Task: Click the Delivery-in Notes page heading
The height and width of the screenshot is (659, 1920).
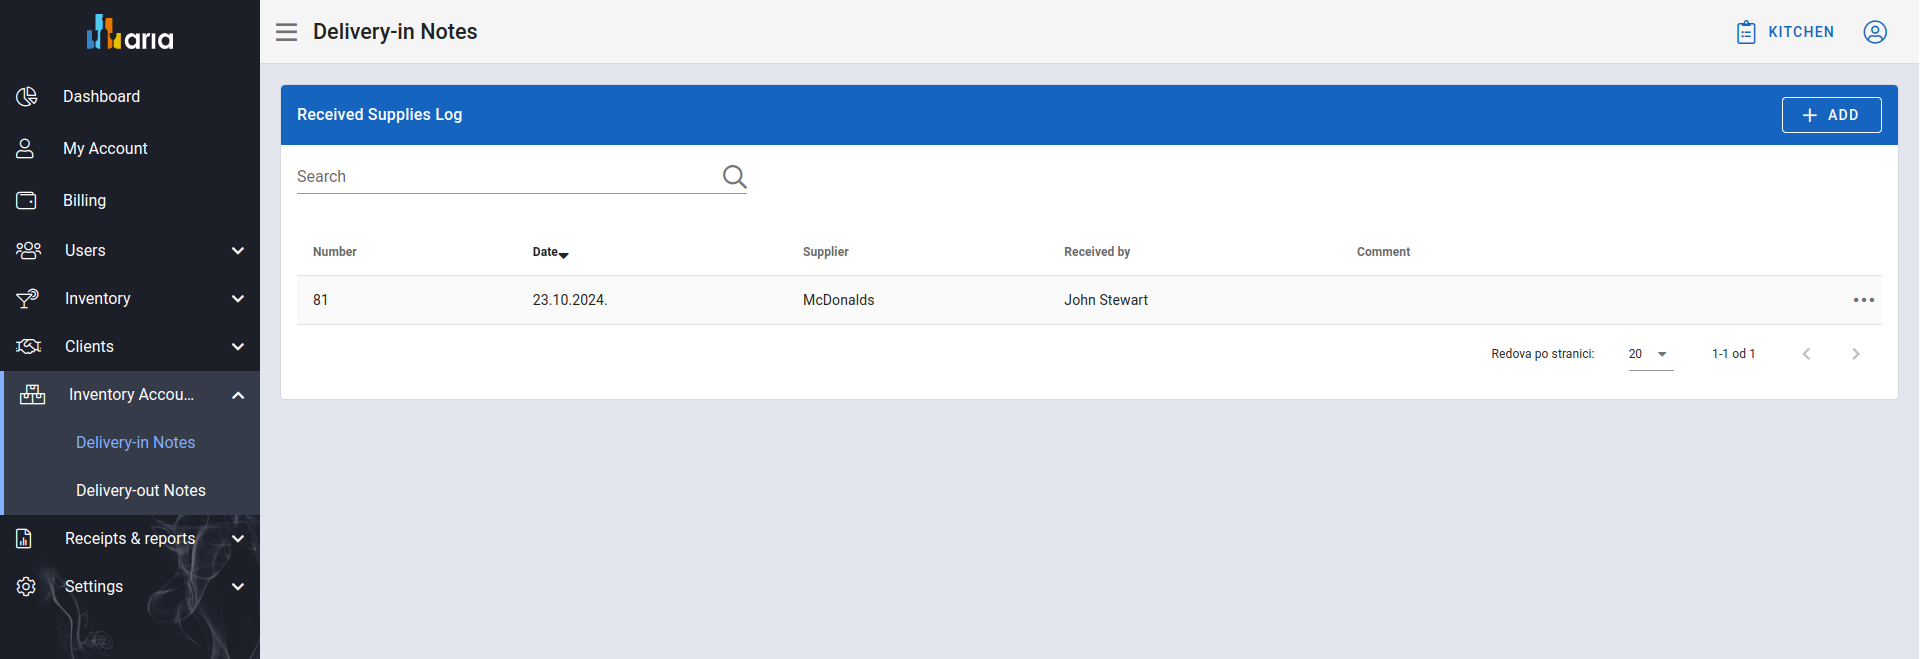Action: [395, 32]
